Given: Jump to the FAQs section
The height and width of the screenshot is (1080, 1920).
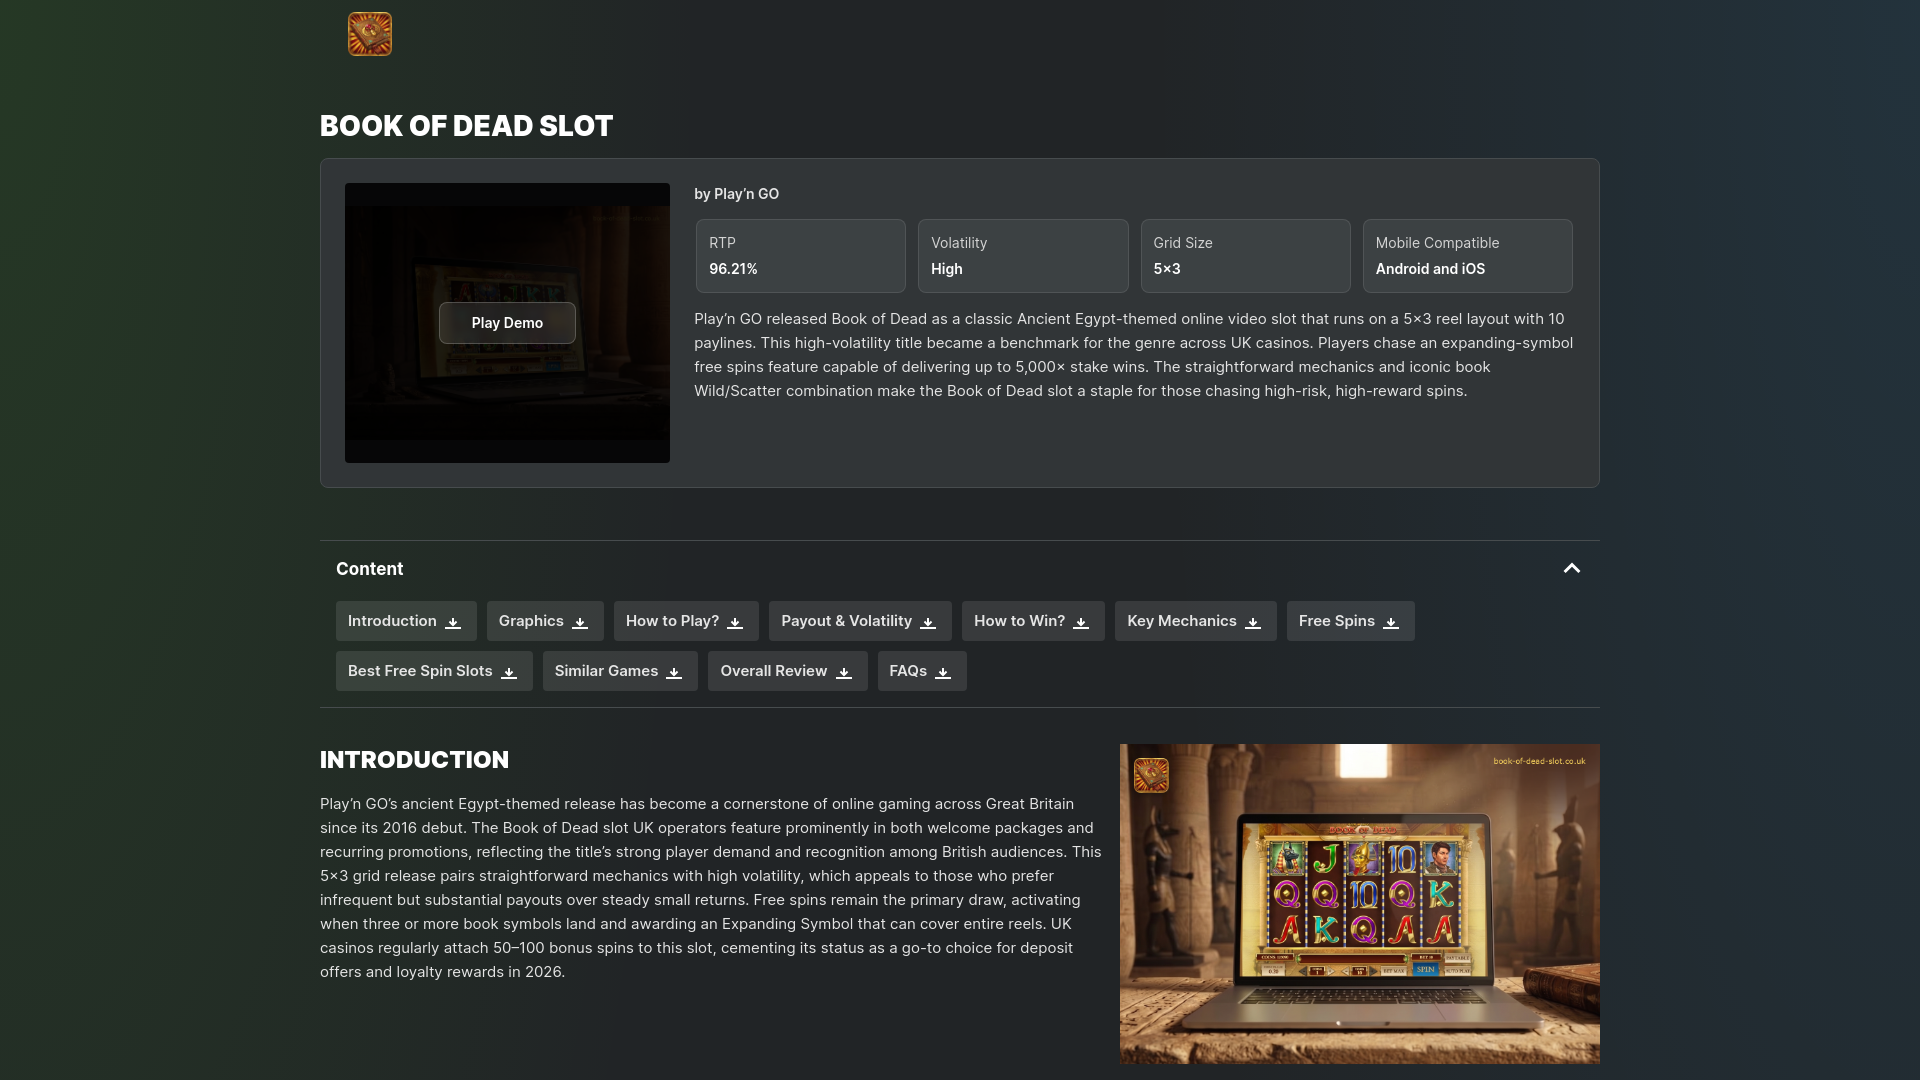Looking at the screenshot, I should (922, 671).
